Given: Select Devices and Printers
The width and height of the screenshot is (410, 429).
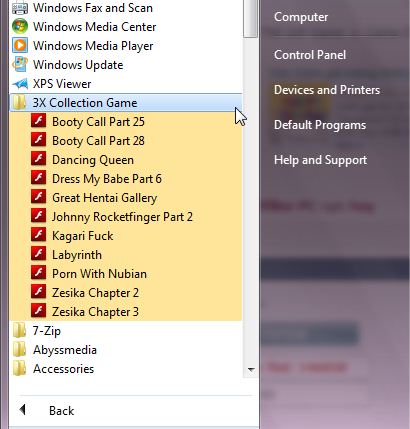Looking at the screenshot, I should point(327,90).
